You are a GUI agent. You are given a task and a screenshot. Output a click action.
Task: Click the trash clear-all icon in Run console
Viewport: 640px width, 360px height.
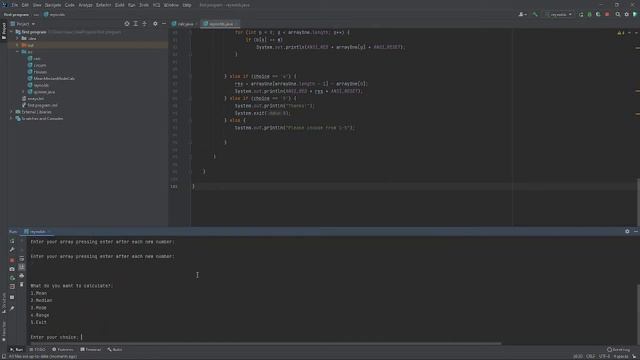coord(22,284)
